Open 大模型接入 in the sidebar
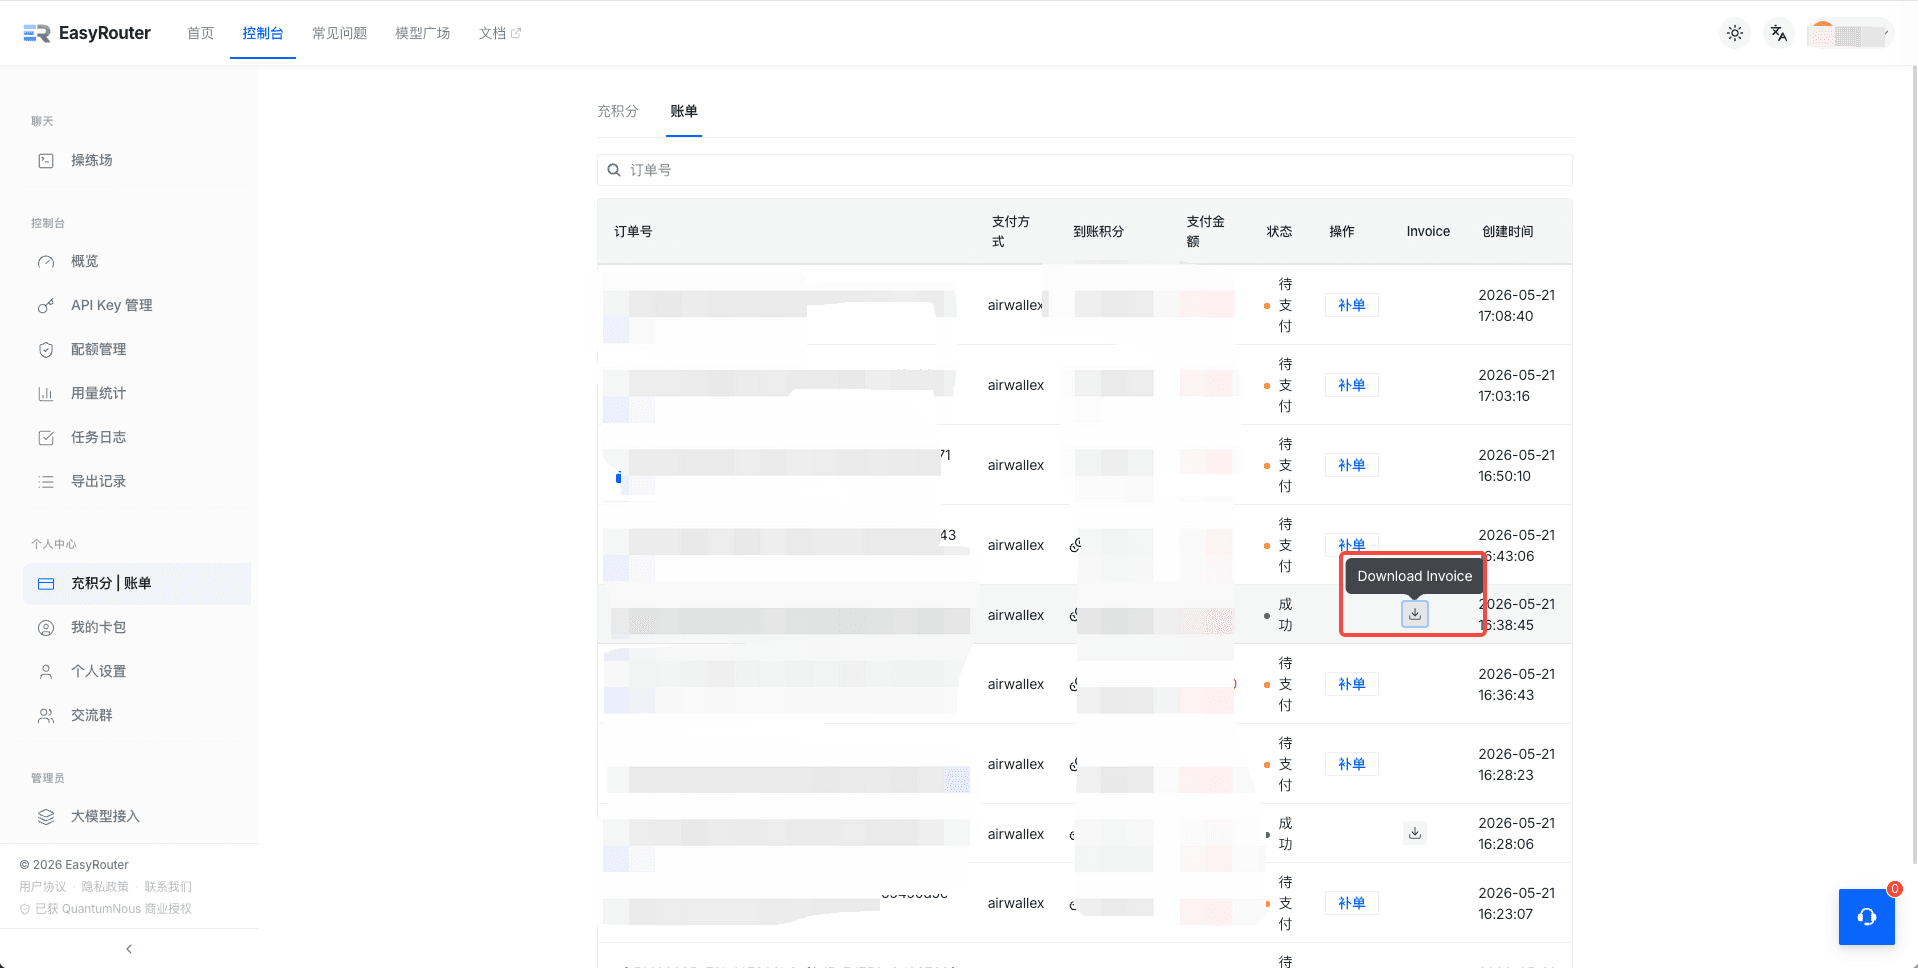 [137, 816]
